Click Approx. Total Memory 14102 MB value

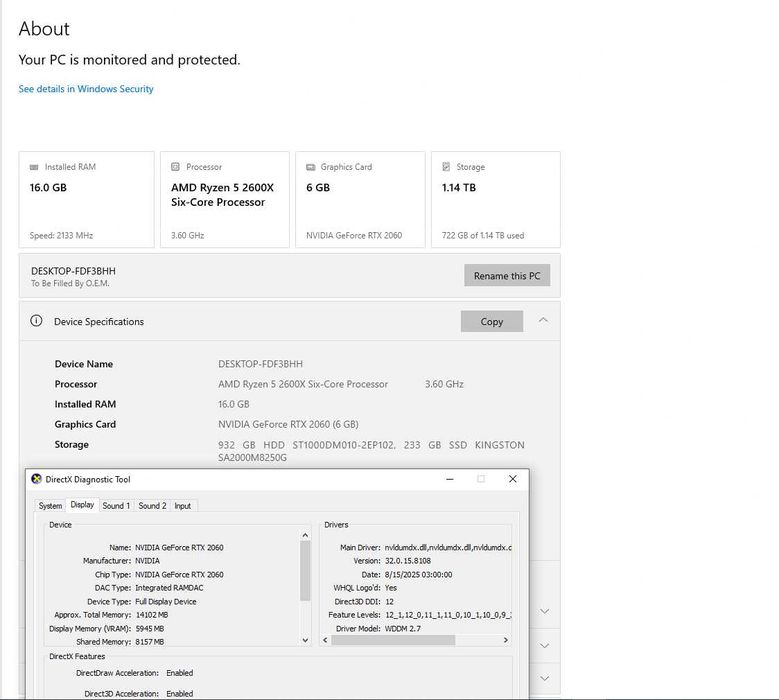coord(152,615)
